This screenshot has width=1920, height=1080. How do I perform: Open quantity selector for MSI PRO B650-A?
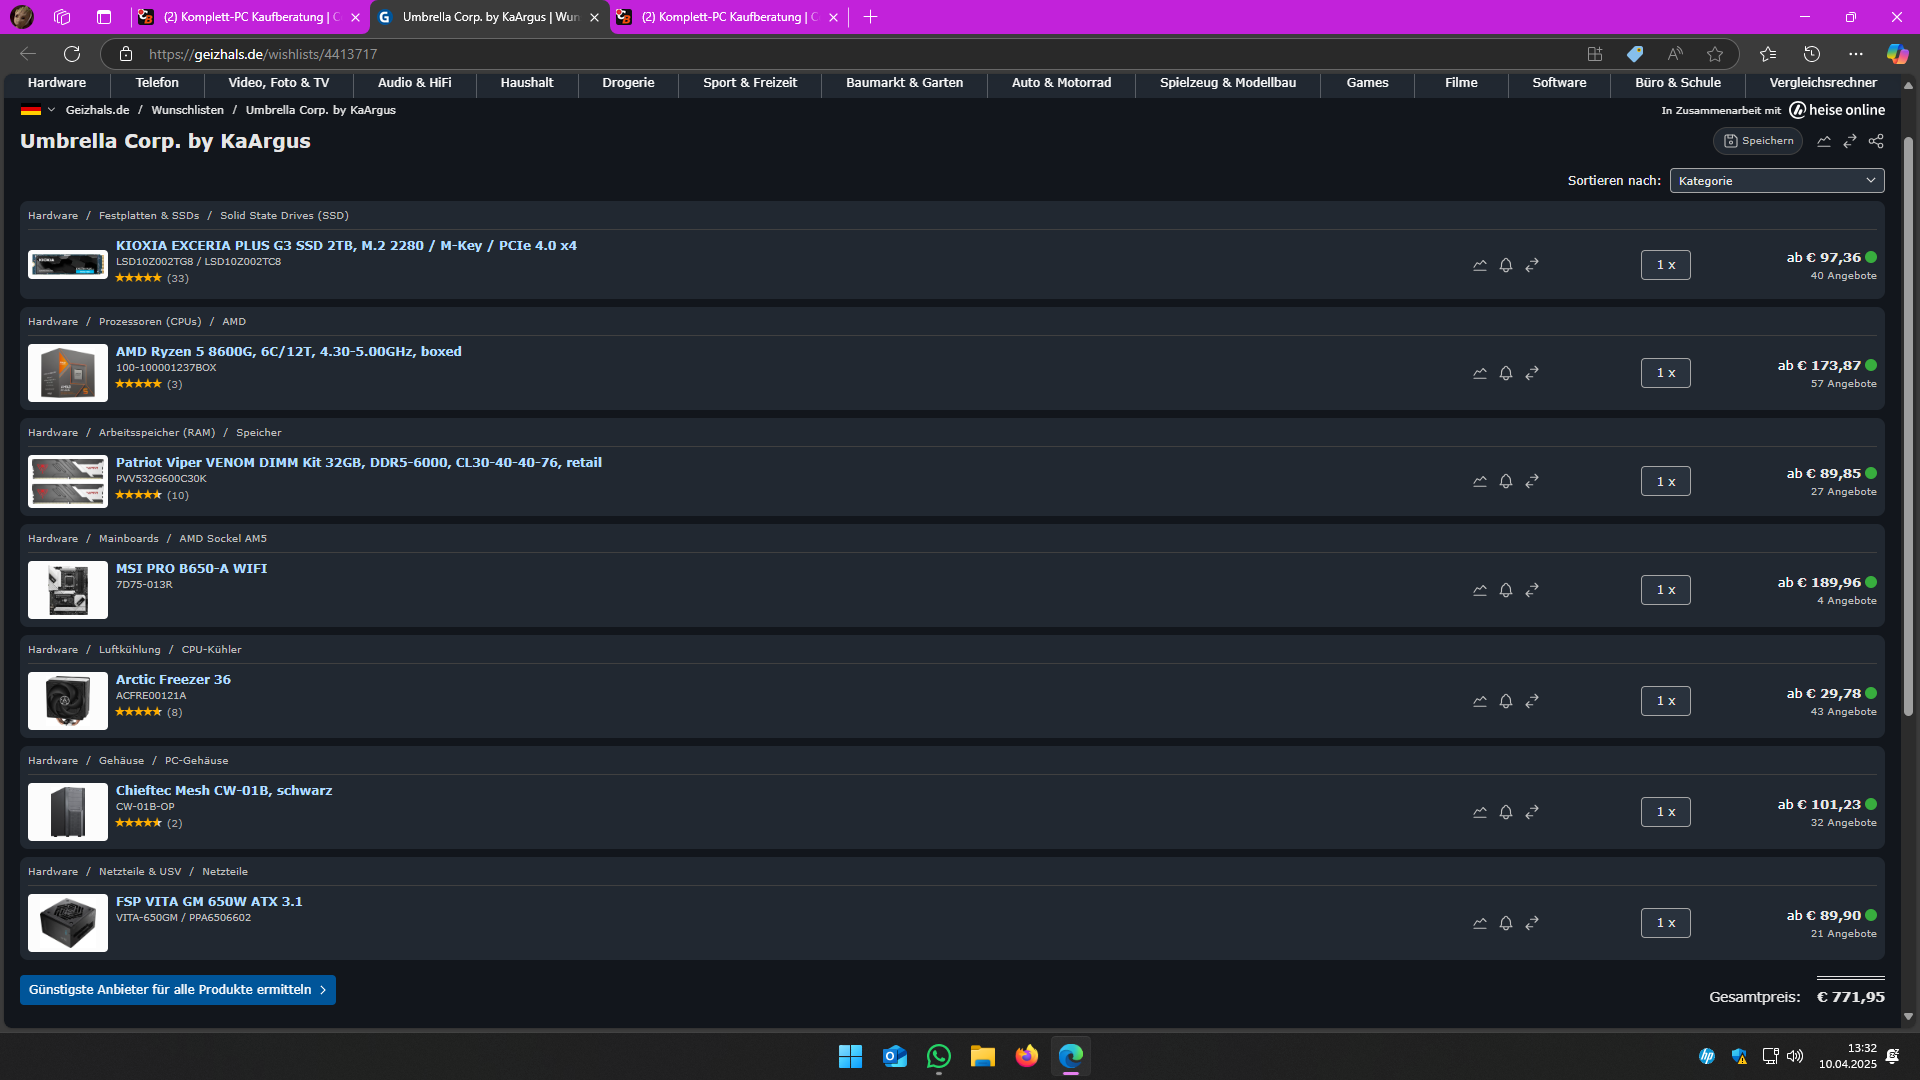[1665, 590]
